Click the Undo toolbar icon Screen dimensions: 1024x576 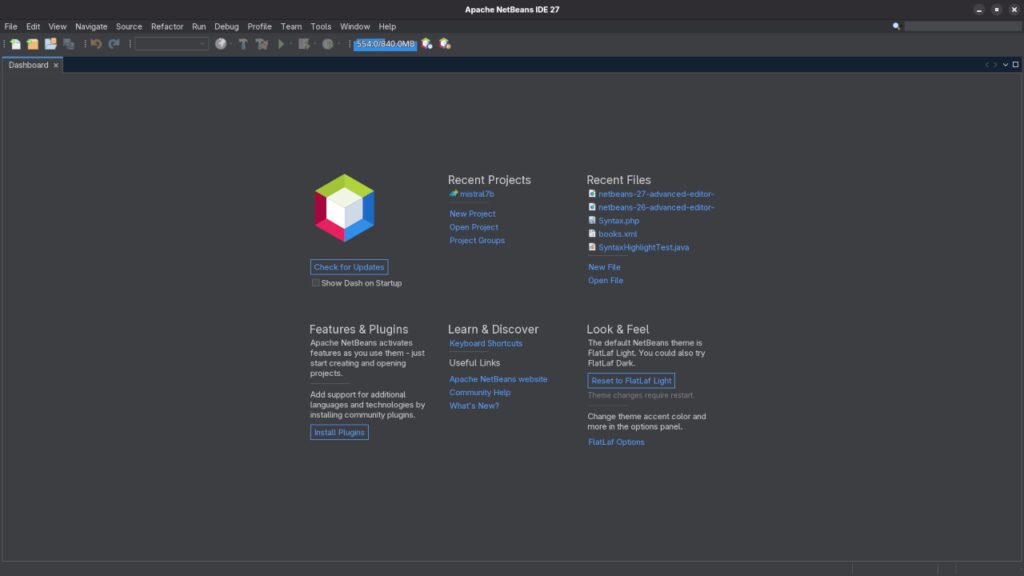(x=95, y=44)
